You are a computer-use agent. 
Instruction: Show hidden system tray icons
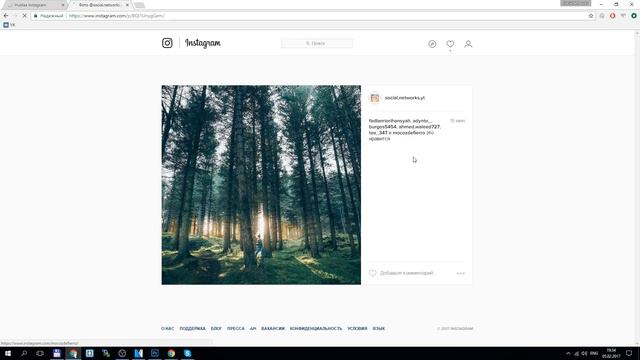click(x=568, y=353)
